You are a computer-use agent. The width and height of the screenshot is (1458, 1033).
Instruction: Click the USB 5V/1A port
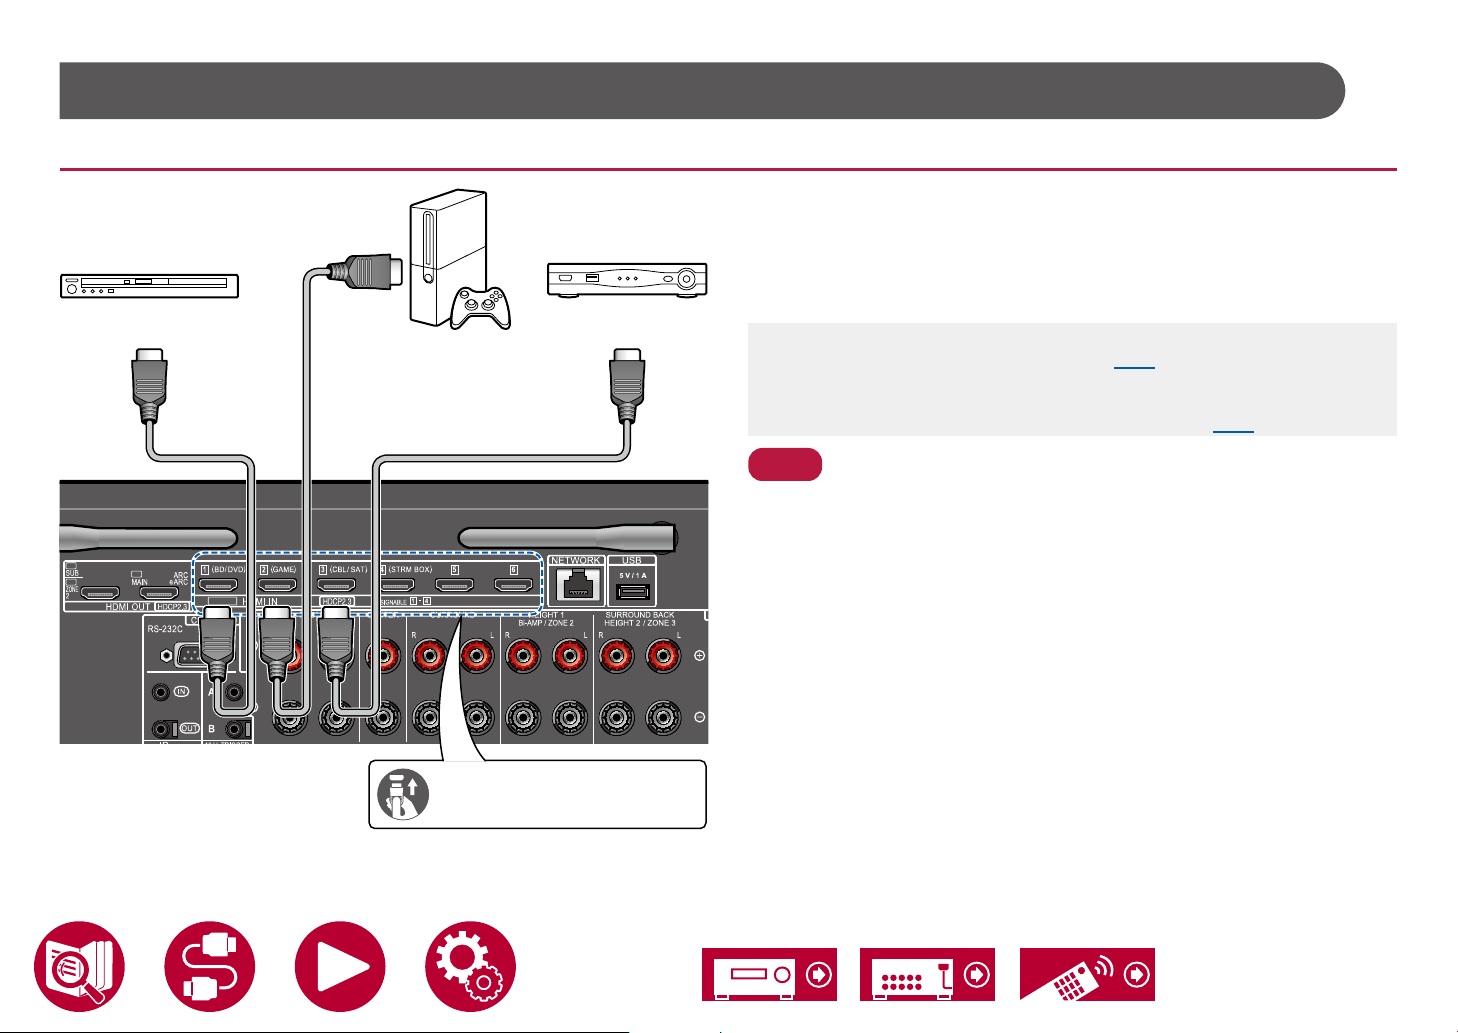[x=632, y=590]
